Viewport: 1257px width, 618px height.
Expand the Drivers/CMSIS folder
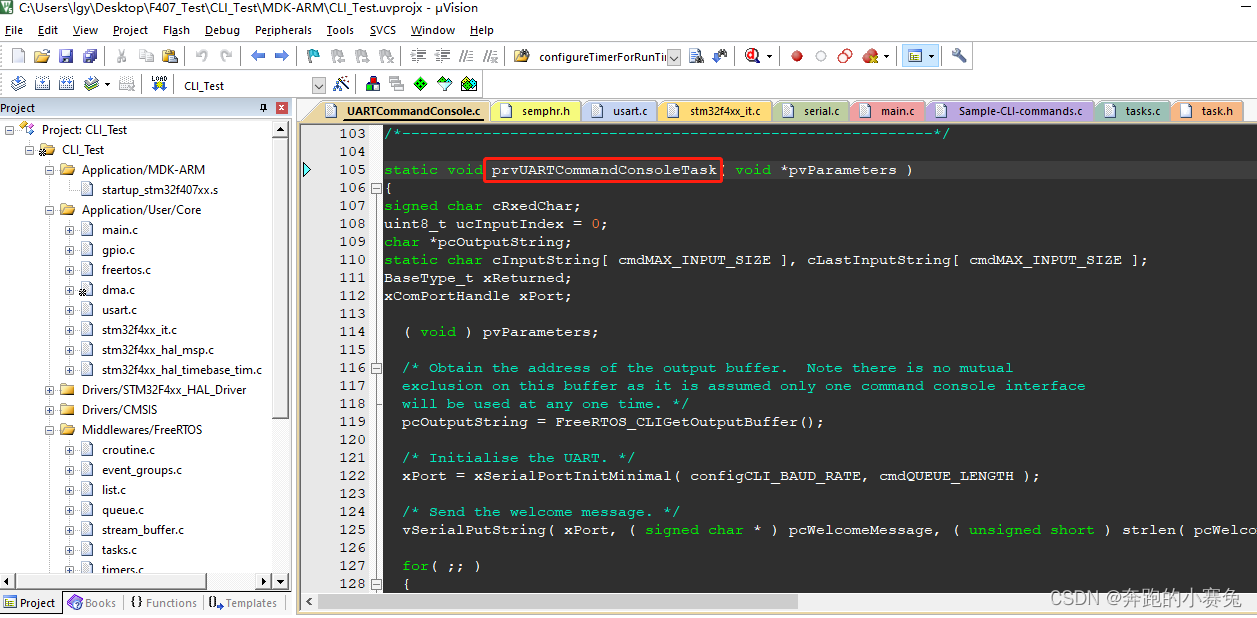[x=50, y=410]
